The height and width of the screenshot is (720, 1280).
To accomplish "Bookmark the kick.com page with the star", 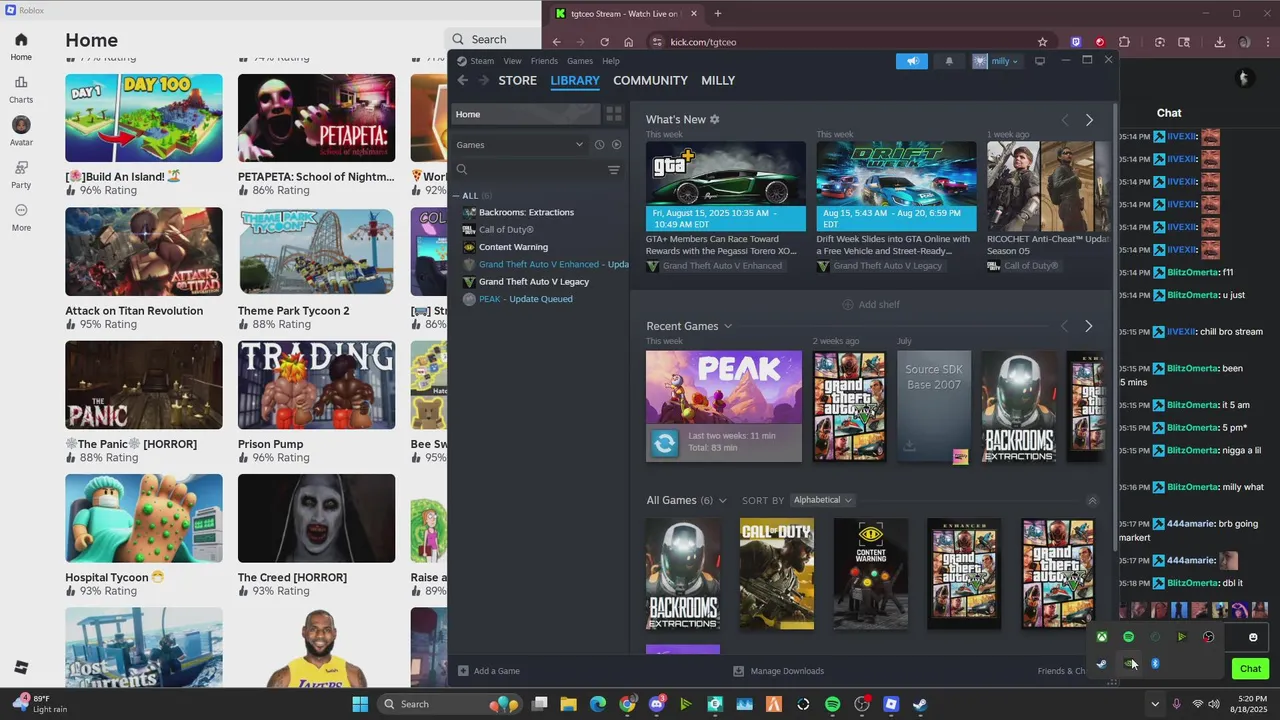I will 1042,42.
